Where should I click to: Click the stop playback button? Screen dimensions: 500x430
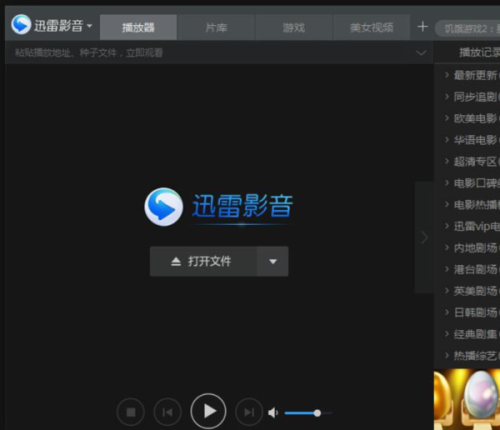pyautogui.click(x=131, y=412)
